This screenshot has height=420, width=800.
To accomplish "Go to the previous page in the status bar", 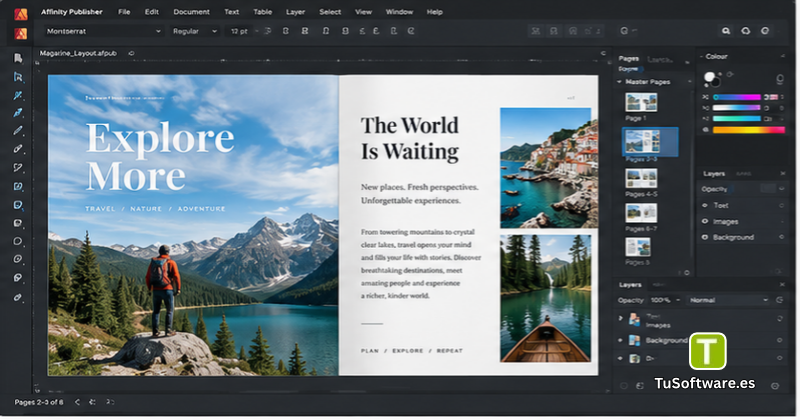I will [x=77, y=402].
